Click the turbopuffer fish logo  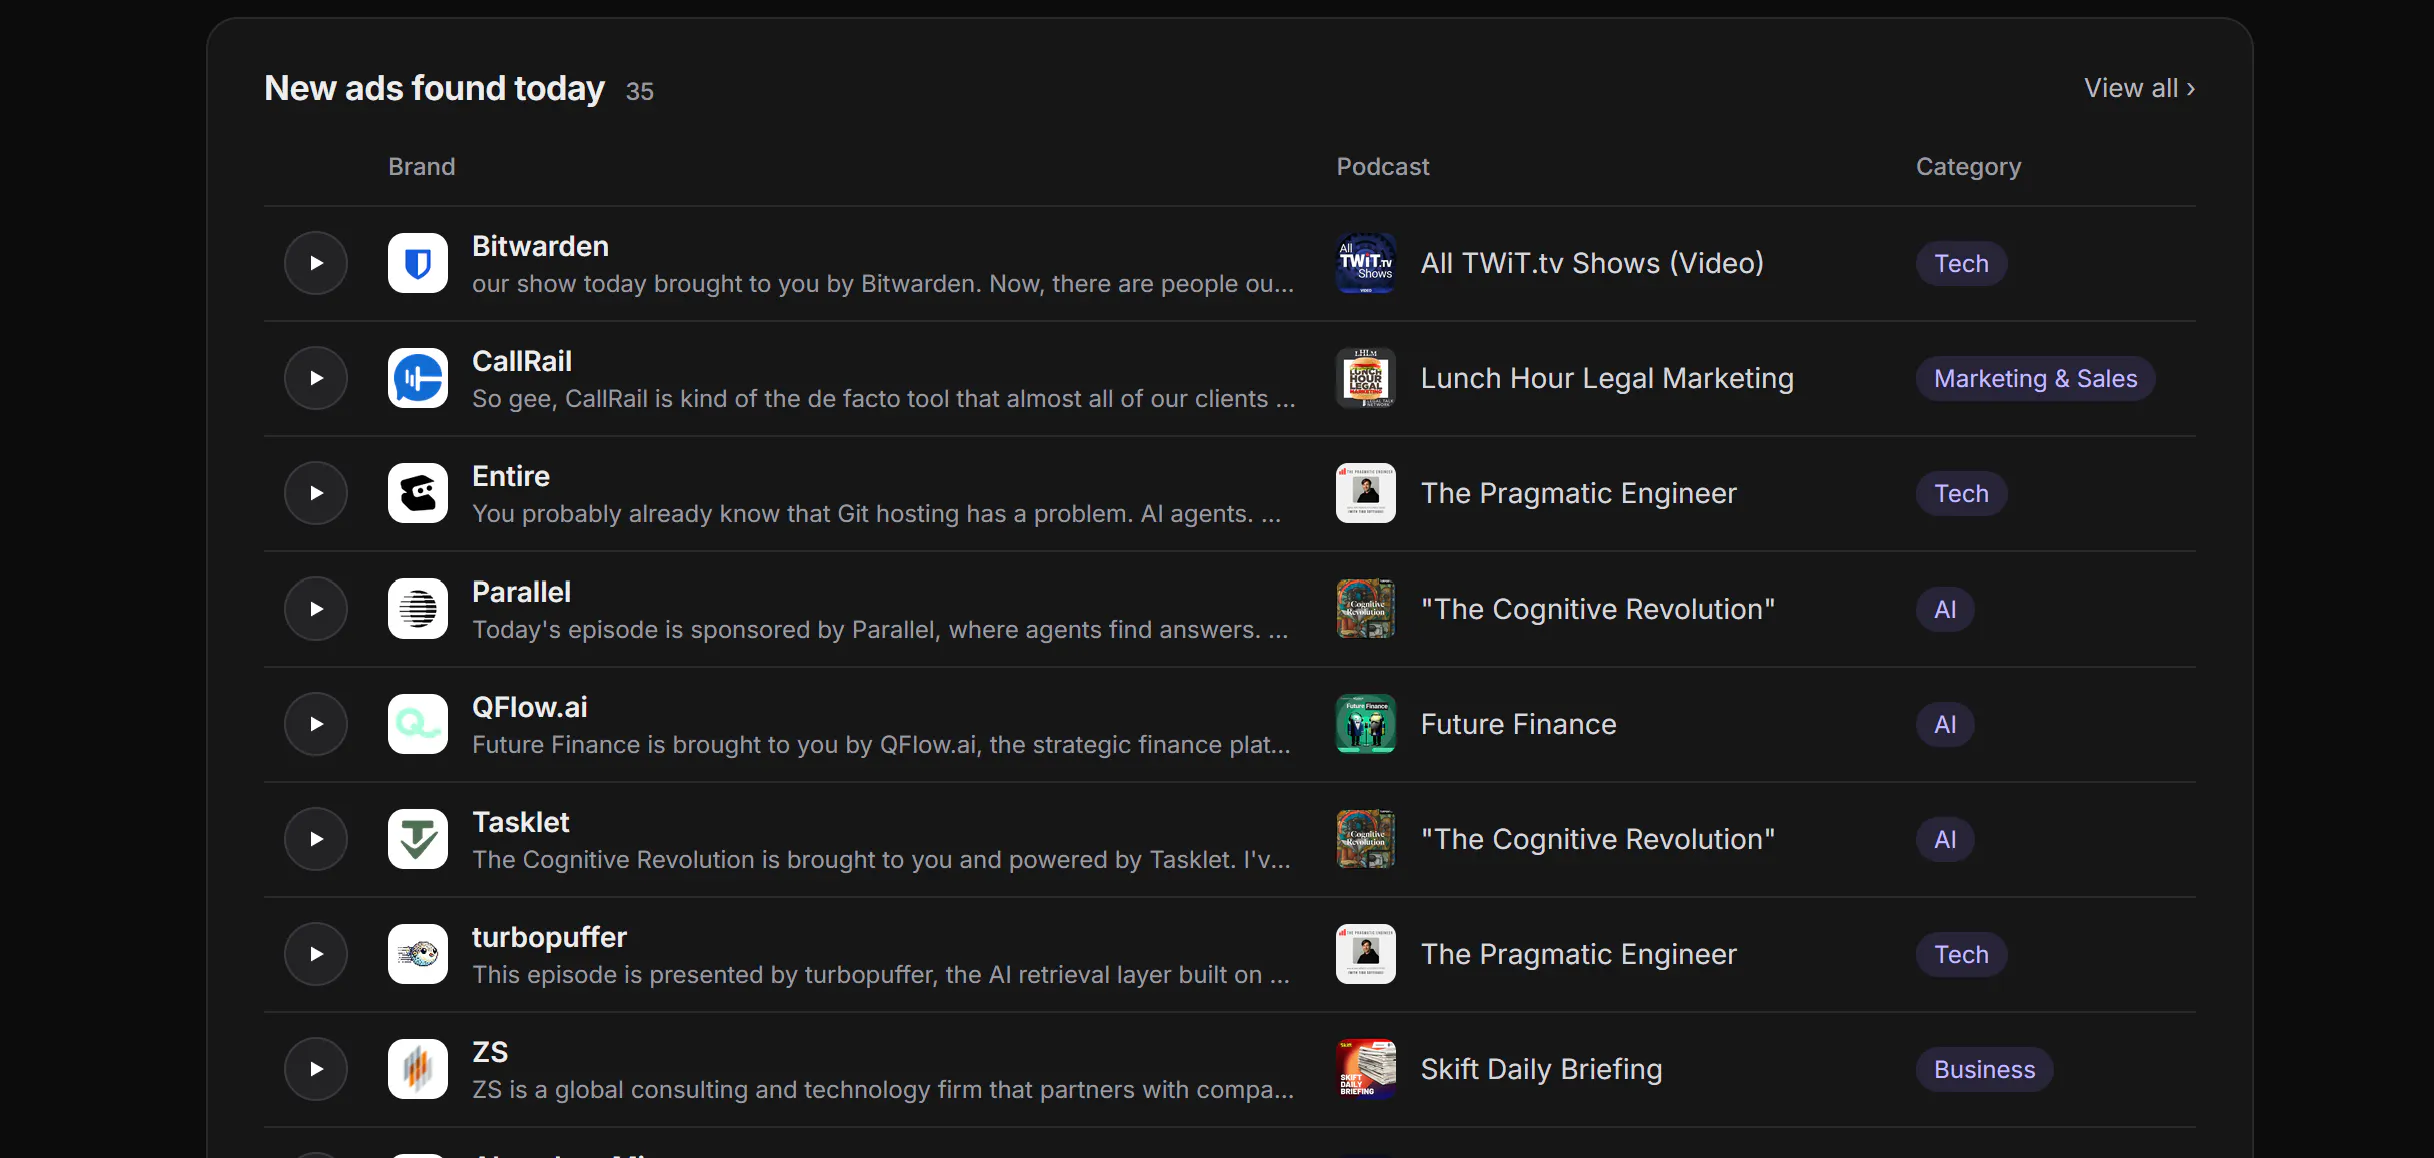point(418,954)
